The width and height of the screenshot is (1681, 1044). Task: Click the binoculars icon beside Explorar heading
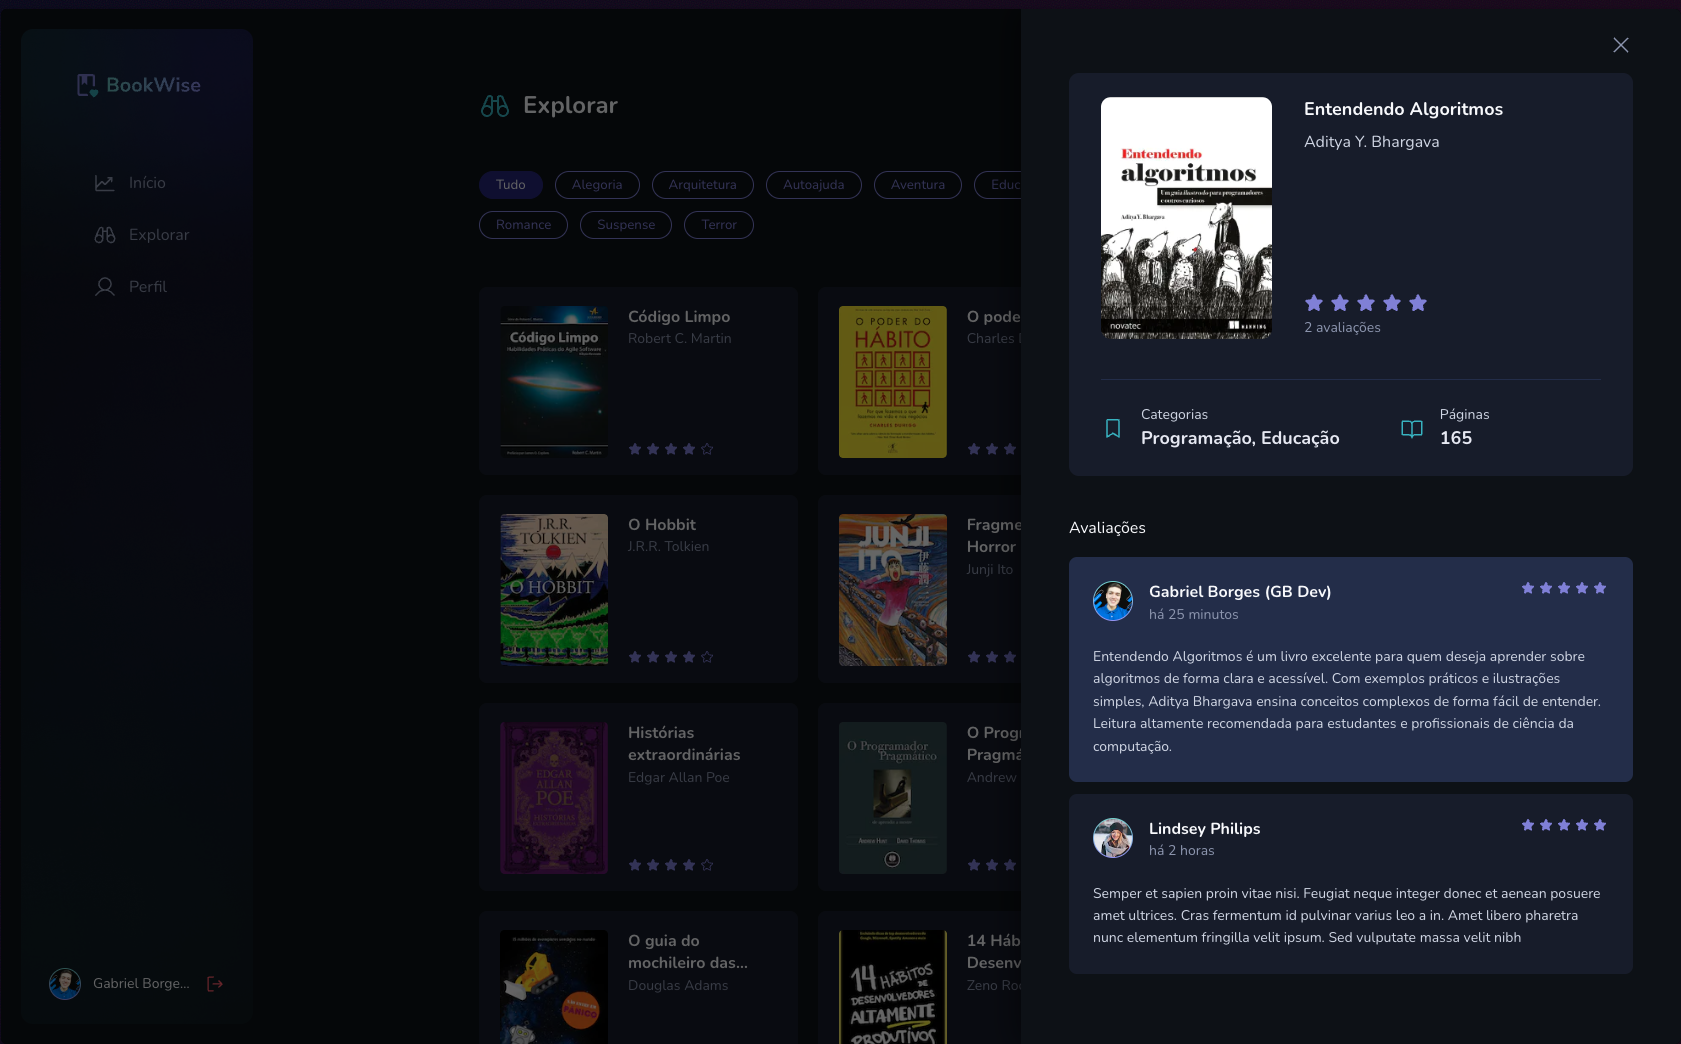(x=494, y=105)
